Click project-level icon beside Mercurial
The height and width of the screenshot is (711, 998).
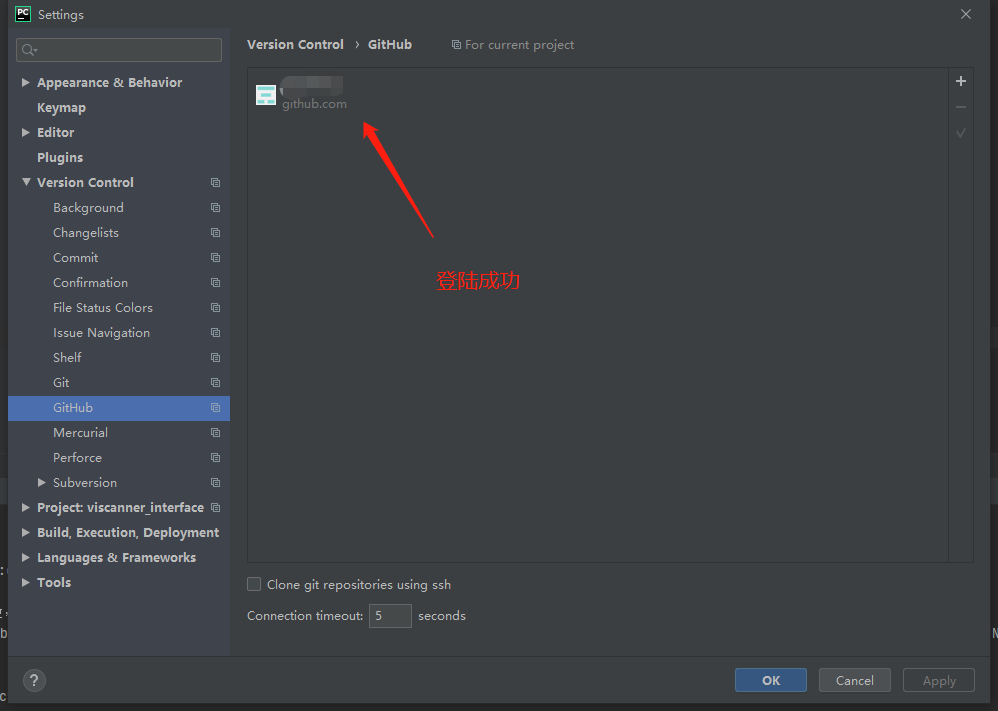point(215,432)
